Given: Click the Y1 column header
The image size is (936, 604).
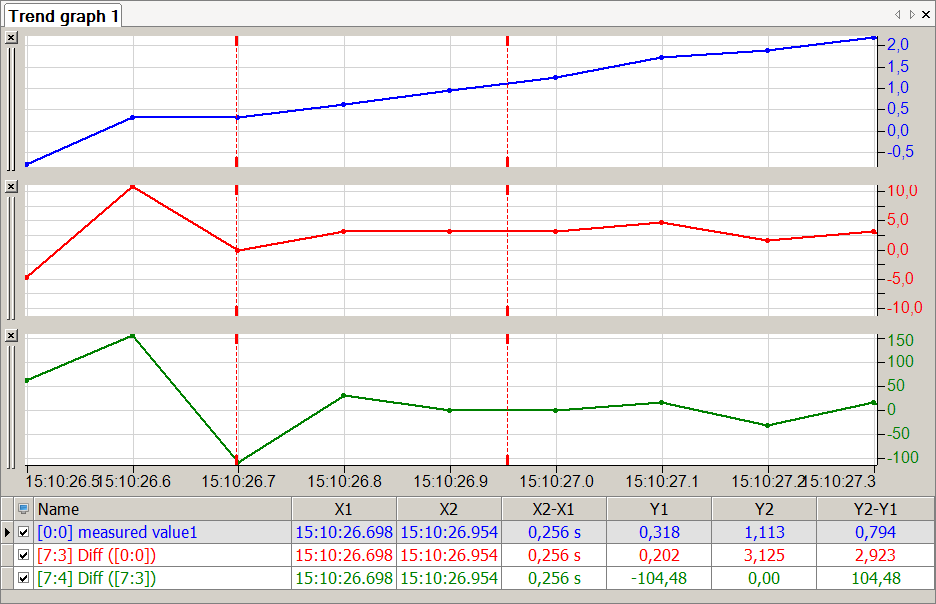Looking at the screenshot, I should point(659,509).
